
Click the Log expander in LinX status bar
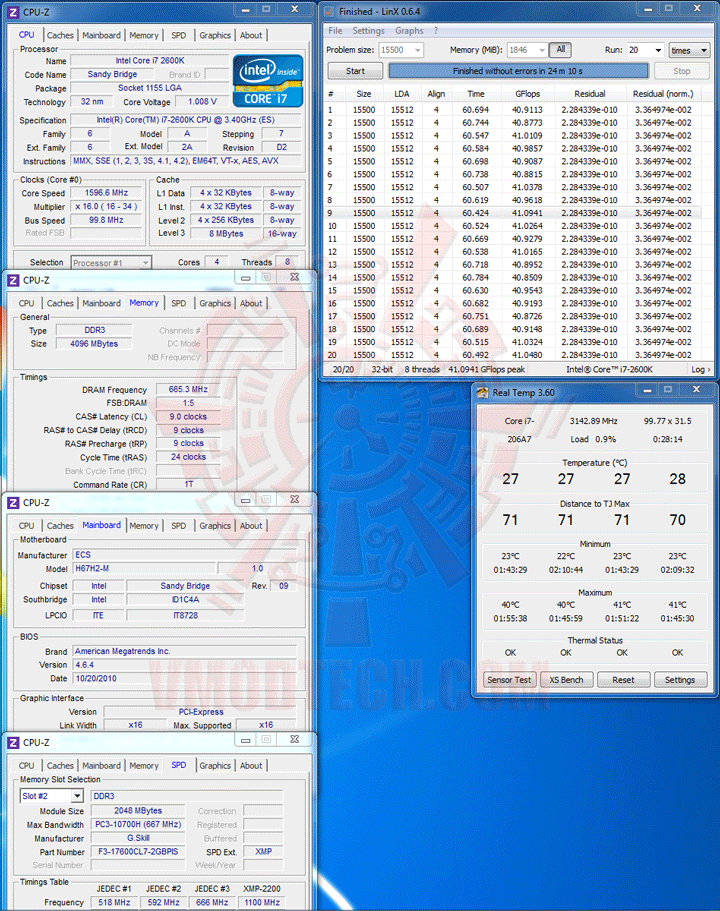700,370
